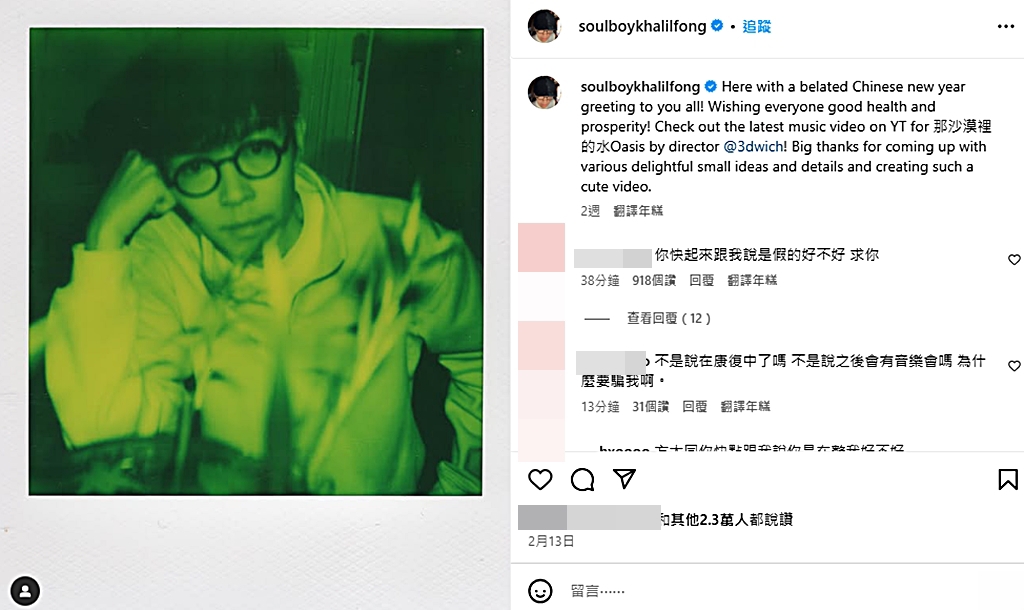
Task: Open the comment bubble icon
Action: pos(583,479)
